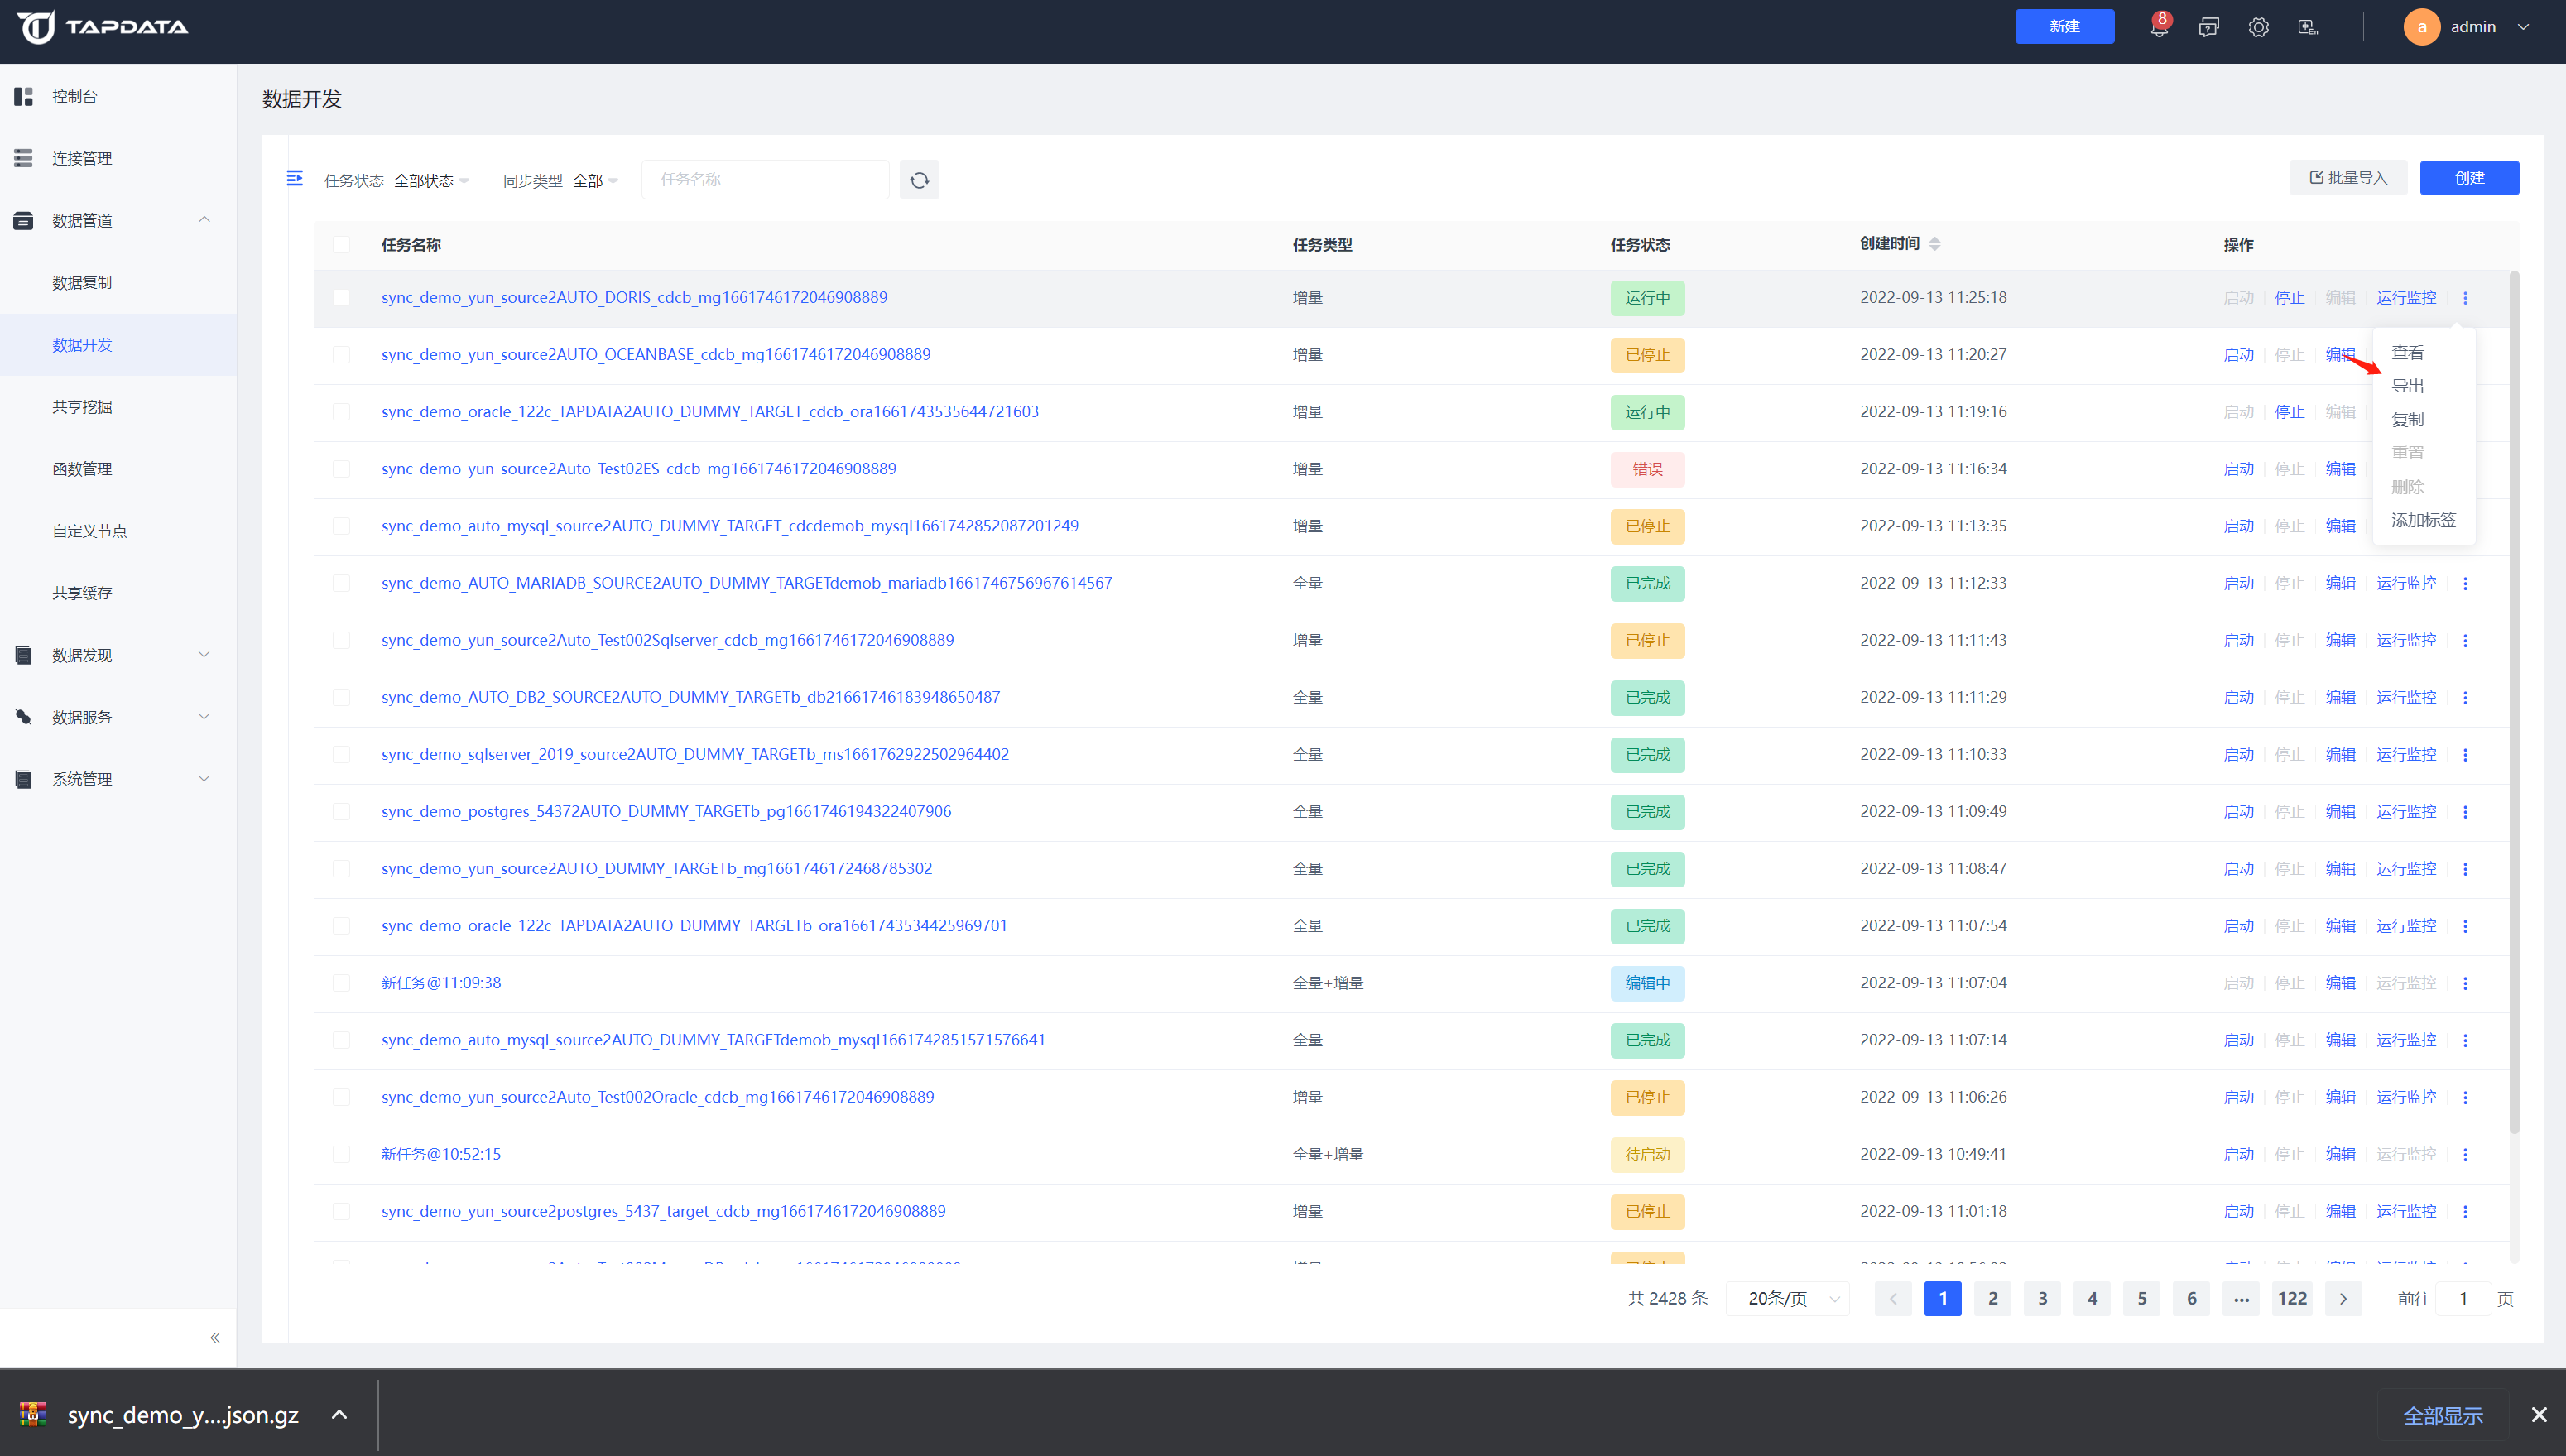Check the box for sync_demo_yun_source2AUTO_DORIS row
The width and height of the screenshot is (2566, 1456).
tap(341, 298)
